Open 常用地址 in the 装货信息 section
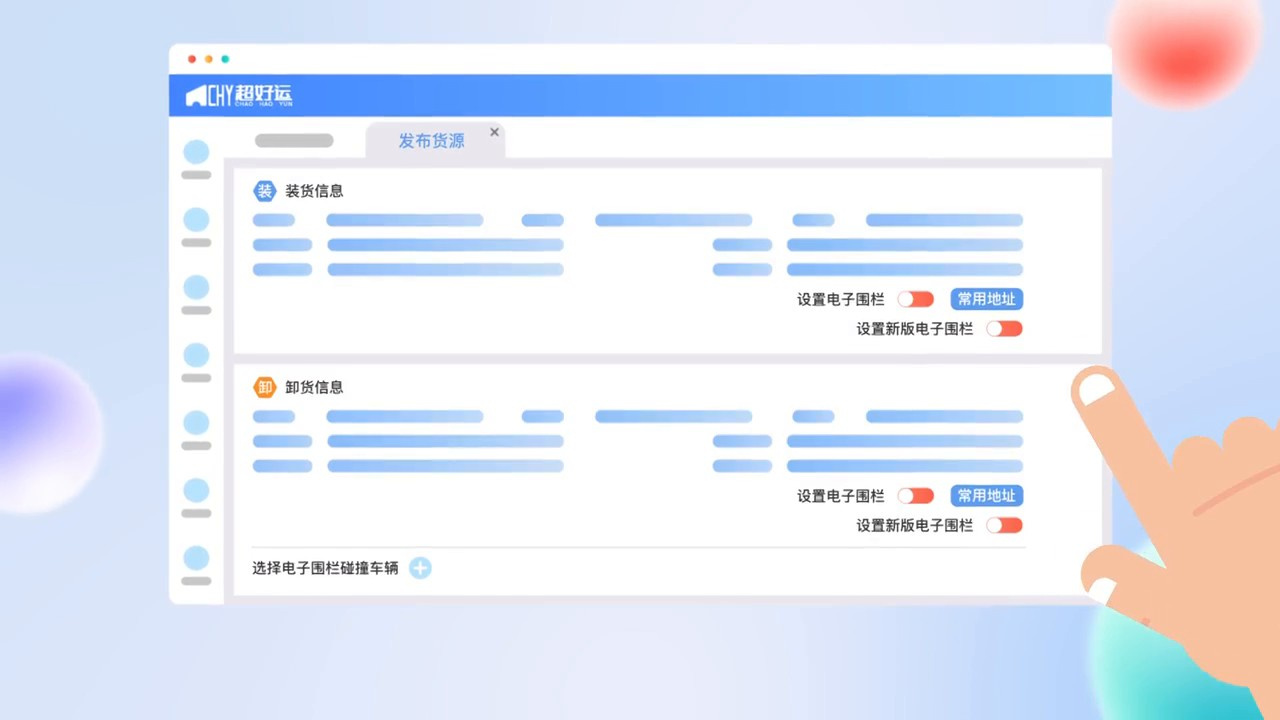 tap(986, 299)
